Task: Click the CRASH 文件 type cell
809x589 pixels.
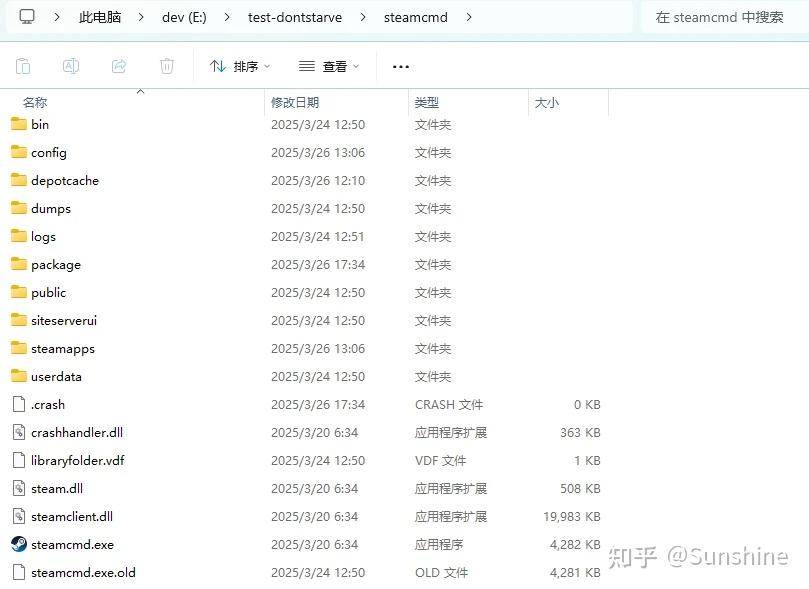Action: 449,404
